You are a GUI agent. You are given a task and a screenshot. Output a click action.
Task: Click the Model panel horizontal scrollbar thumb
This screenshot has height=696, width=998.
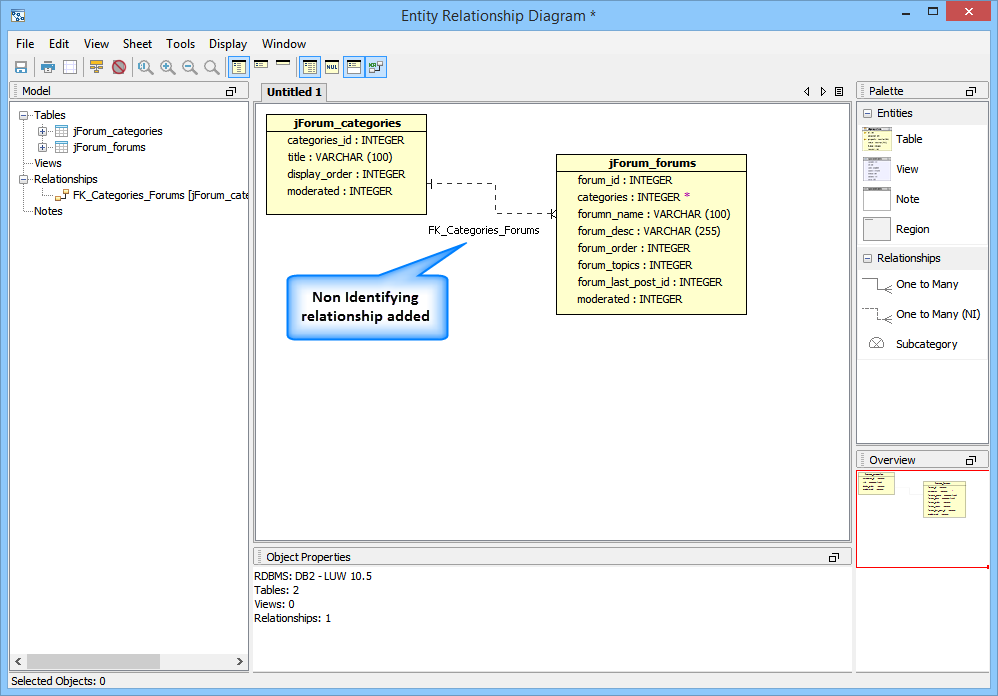93,662
